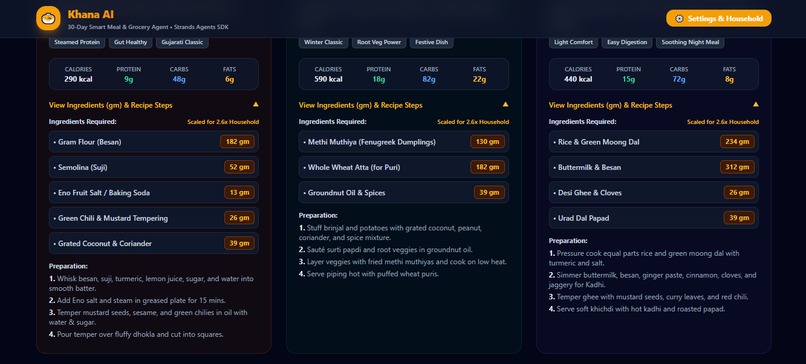Click the Buttermilk & Besan row
This screenshot has height=364, width=806.
coord(653,167)
